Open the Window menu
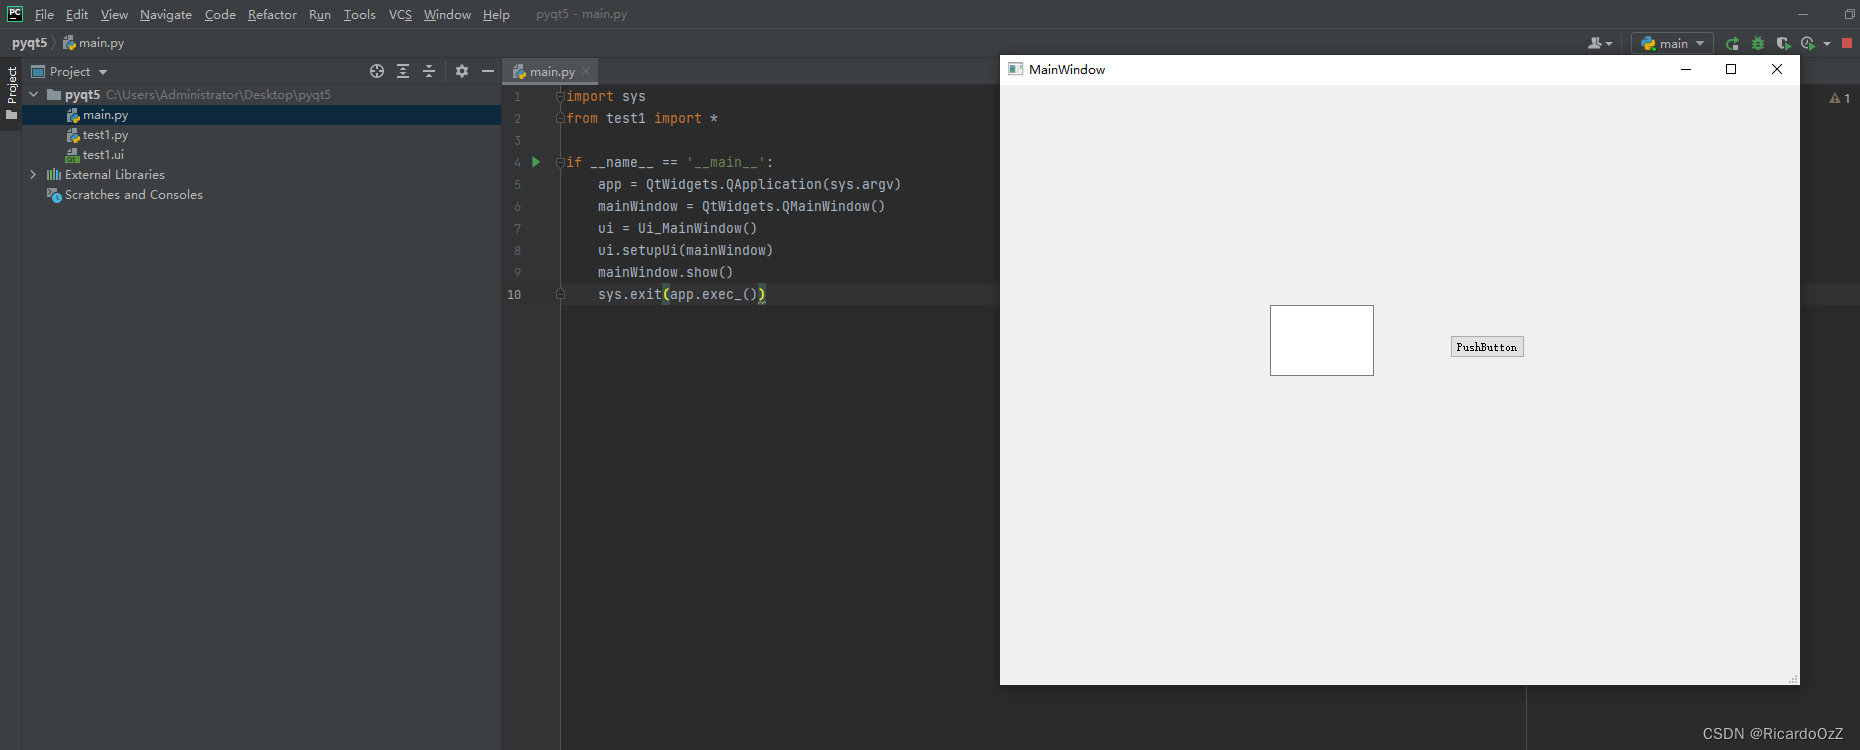Screen dimensions: 1860x750 point(447,14)
